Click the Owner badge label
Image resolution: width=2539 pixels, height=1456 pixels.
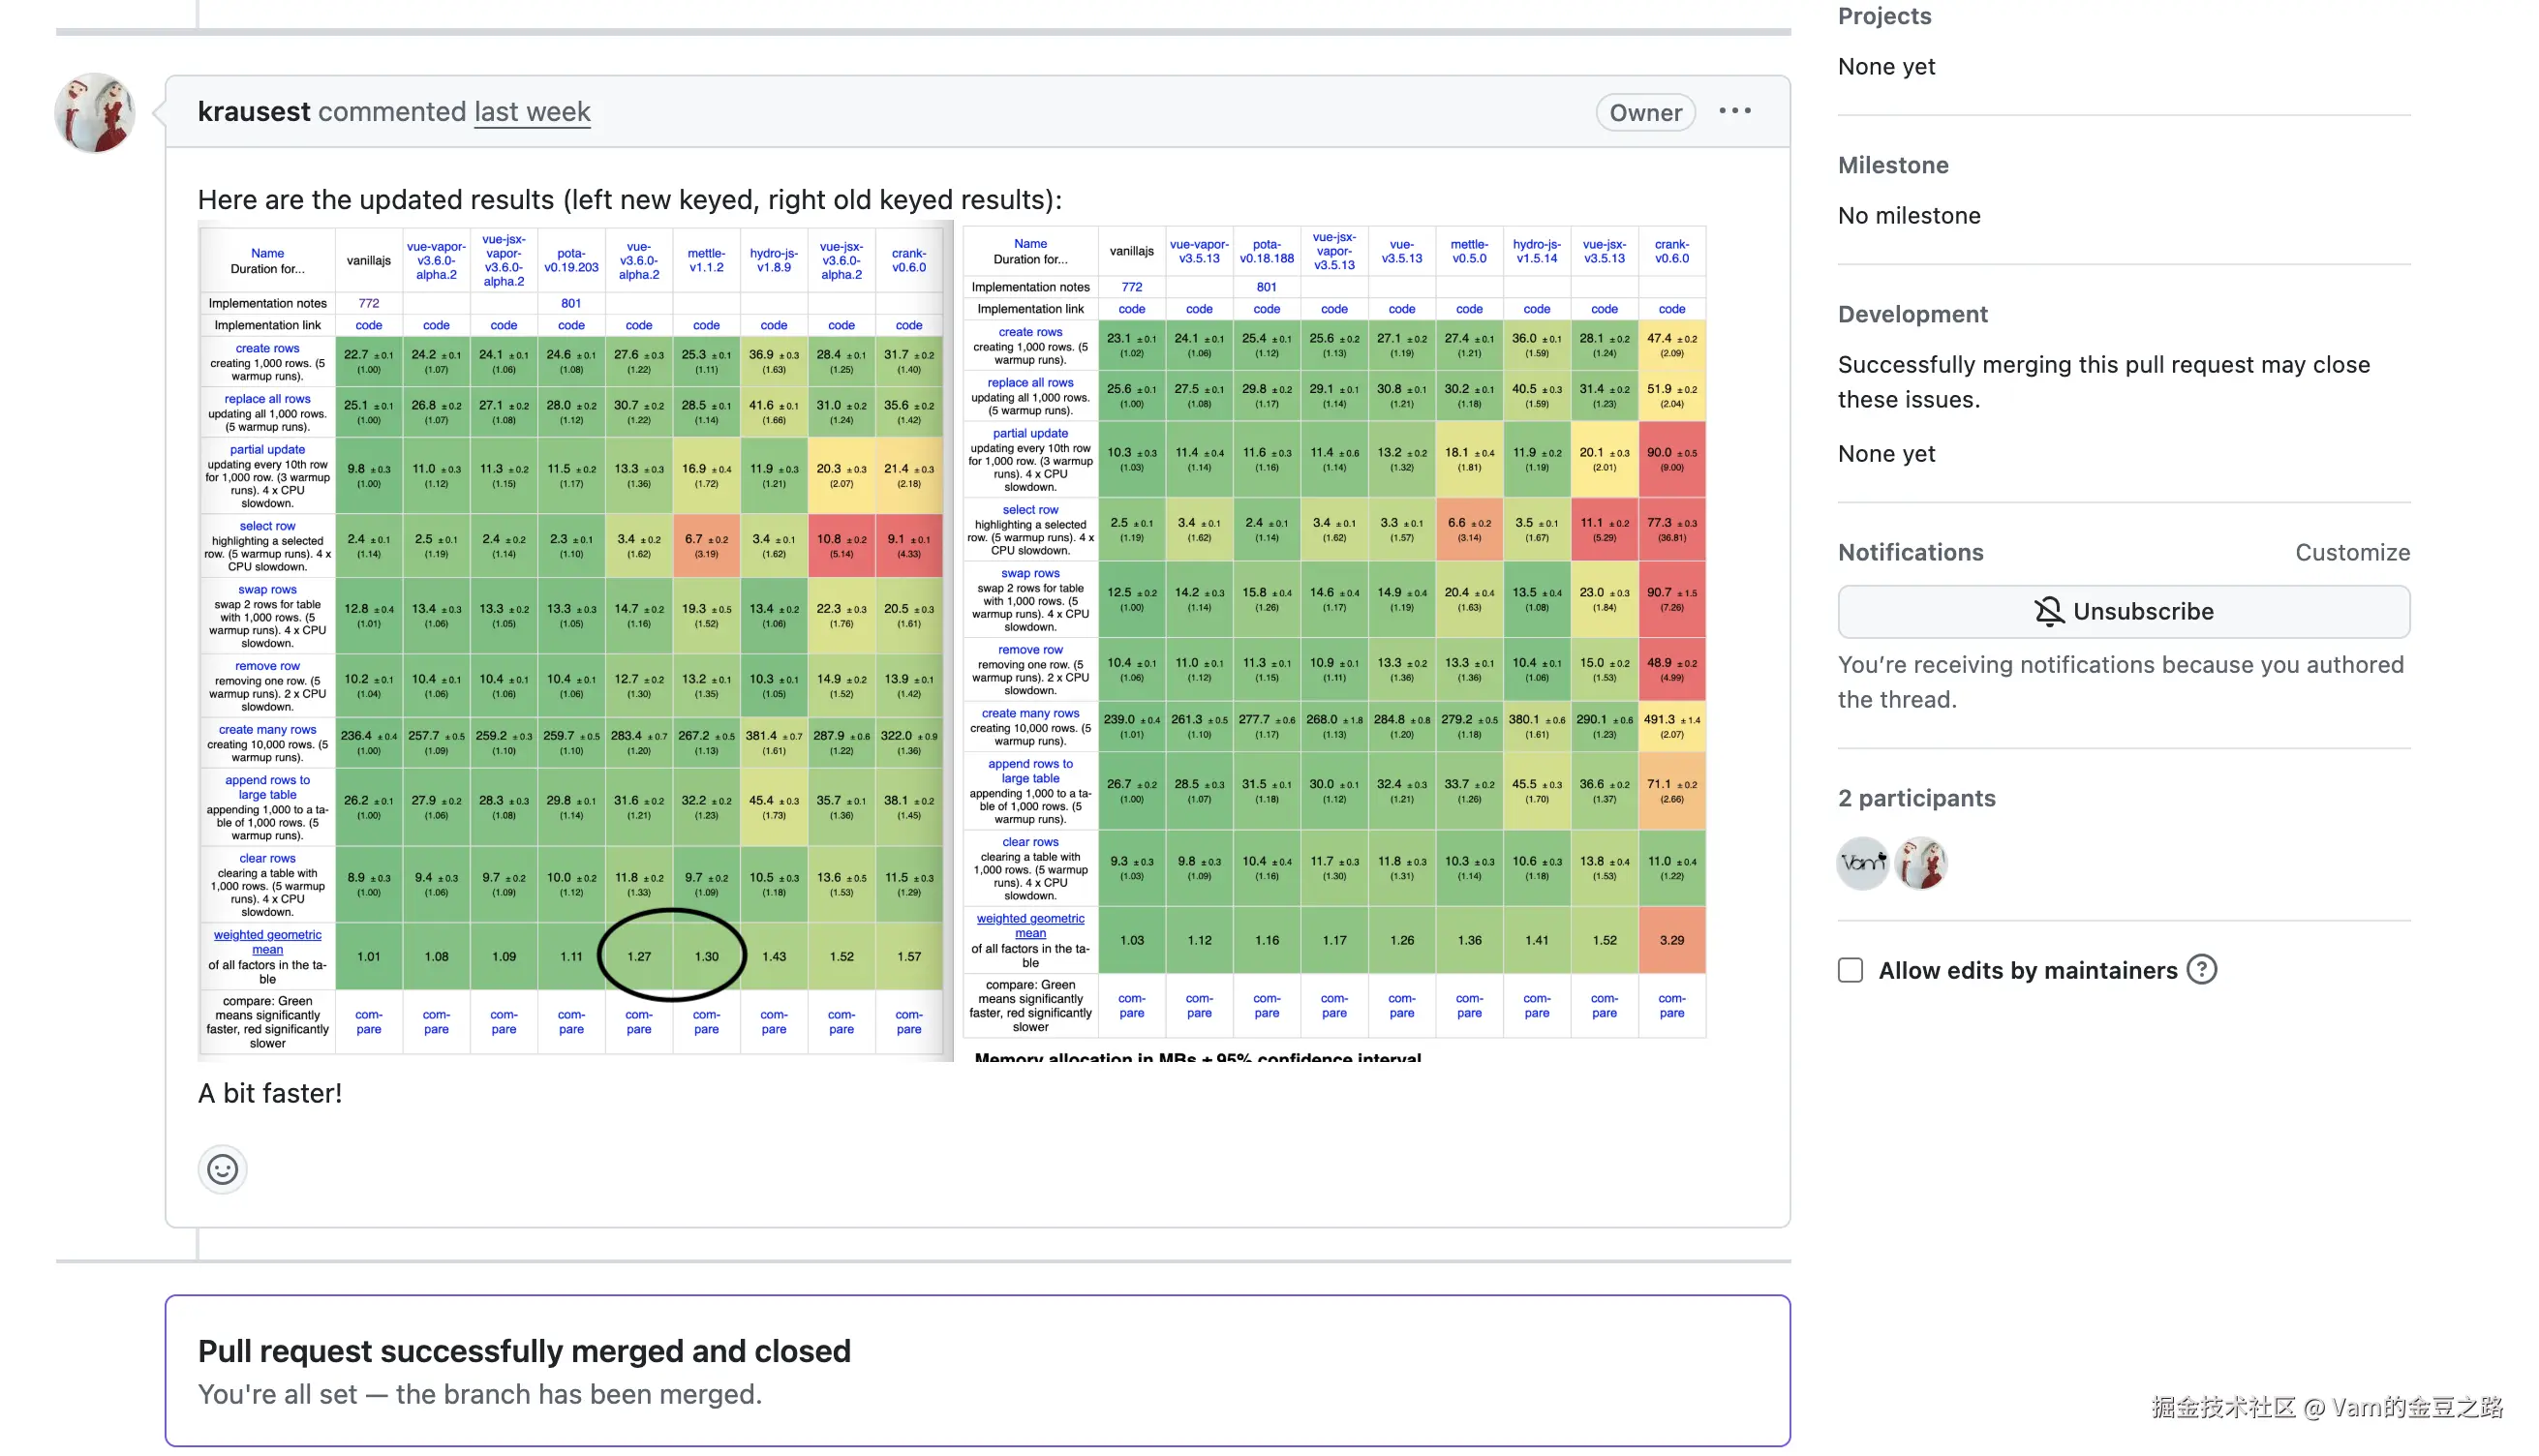click(1644, 112)
